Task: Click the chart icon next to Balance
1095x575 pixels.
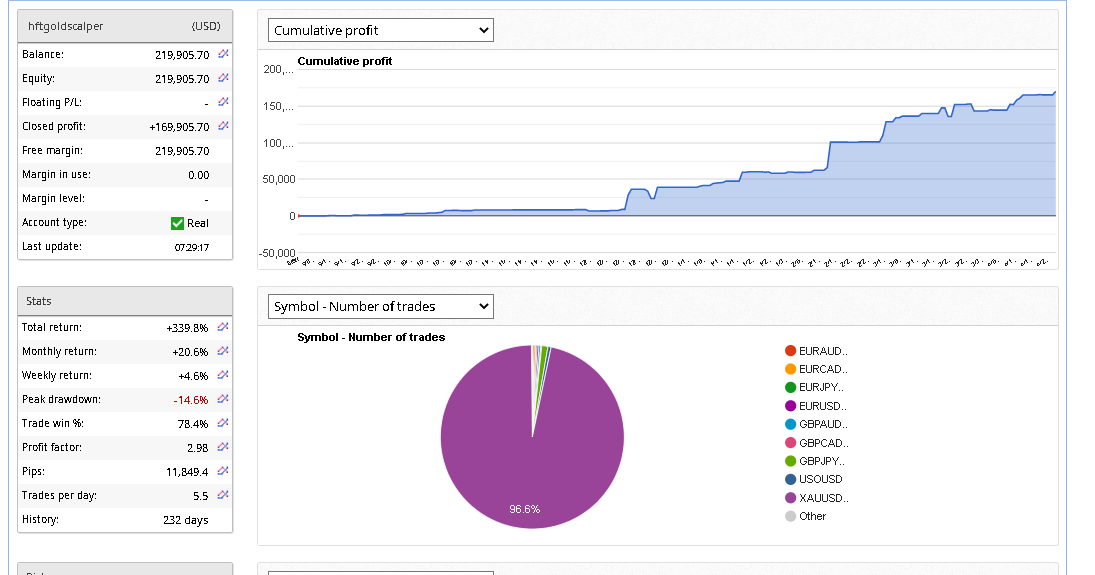Action: coord(223,54)
